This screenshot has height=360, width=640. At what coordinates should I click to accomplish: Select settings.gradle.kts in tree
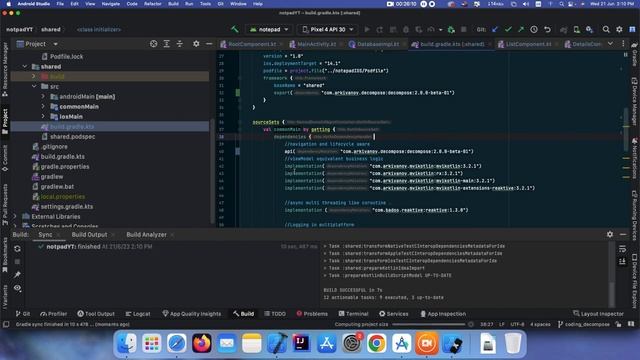coord(62,207)
